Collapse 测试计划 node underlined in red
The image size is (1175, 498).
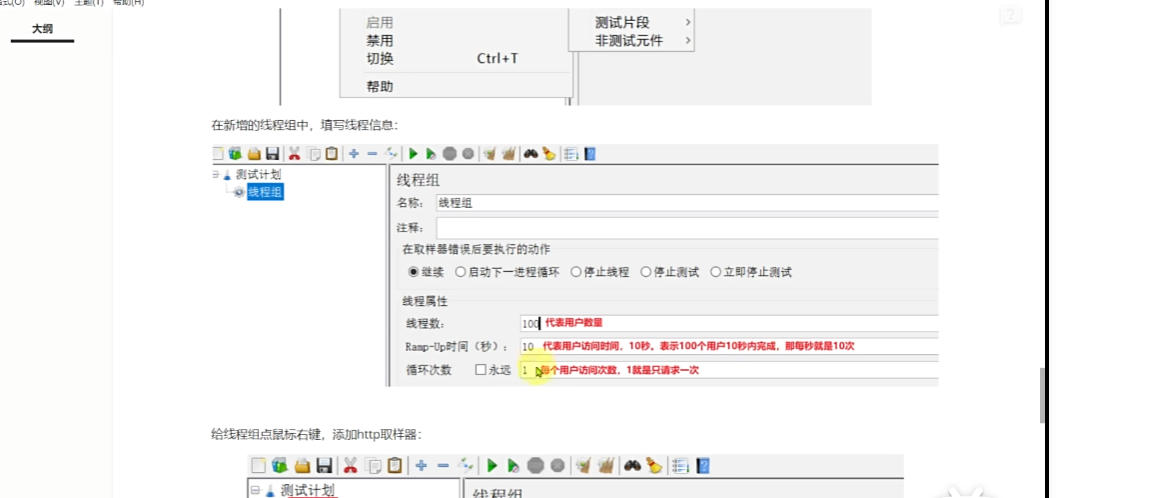click(256, 491)
